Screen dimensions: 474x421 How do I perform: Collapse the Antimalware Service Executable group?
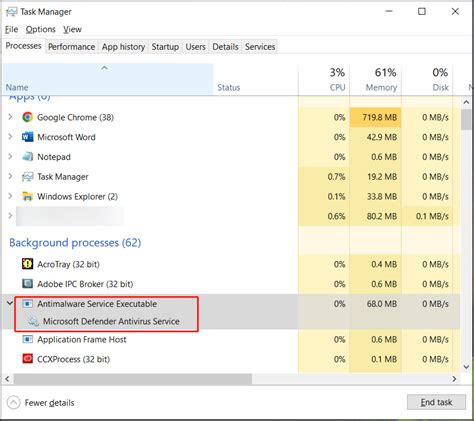pyautogui.click(x=10, y=303)
